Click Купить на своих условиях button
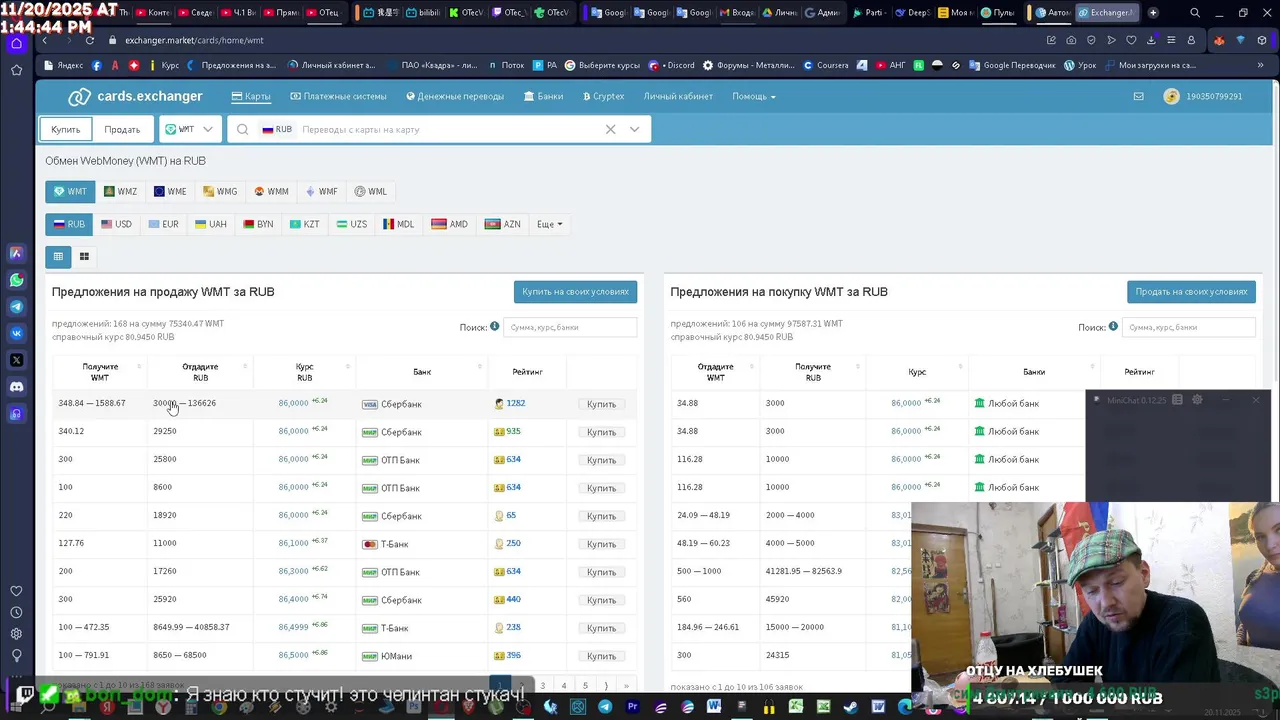1280x720 pixels. (x=575, y=292)
